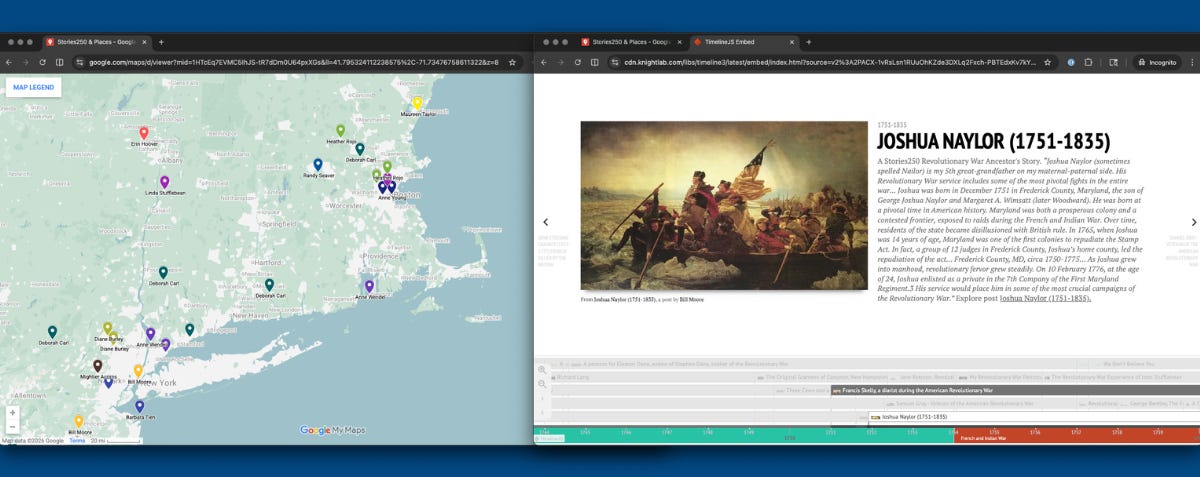Screen dimensions: 1200x477
Task: Go to the previous timeline slide
Action: point(545,222)
